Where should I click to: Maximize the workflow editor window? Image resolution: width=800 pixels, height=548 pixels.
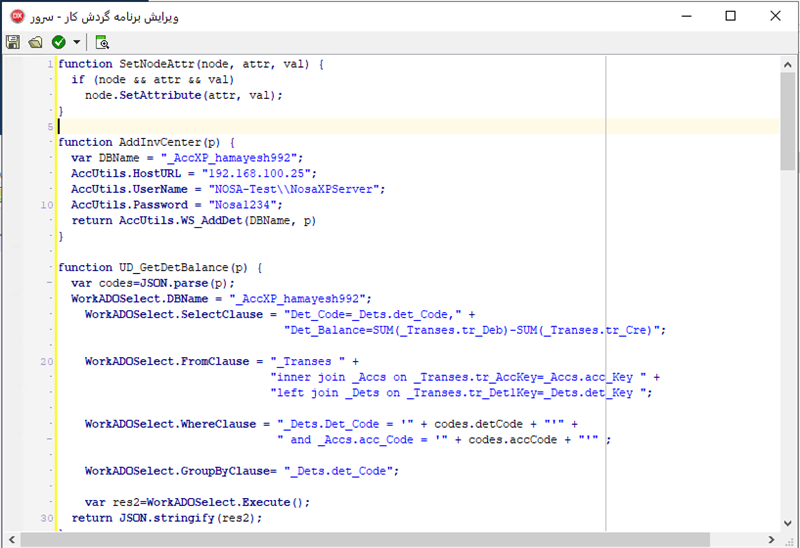click(730, 16)
